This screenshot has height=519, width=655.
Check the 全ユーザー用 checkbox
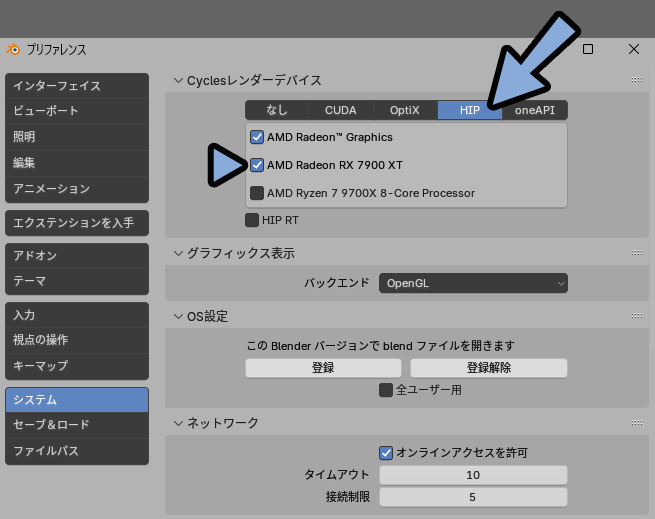386,390
